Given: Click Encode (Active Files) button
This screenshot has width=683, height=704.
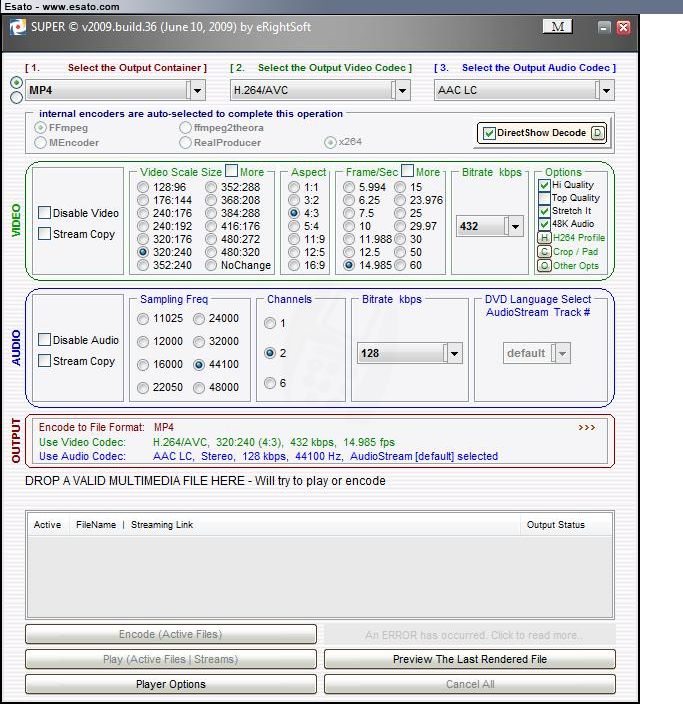Looking at the screenshot, I should (171, 634).
